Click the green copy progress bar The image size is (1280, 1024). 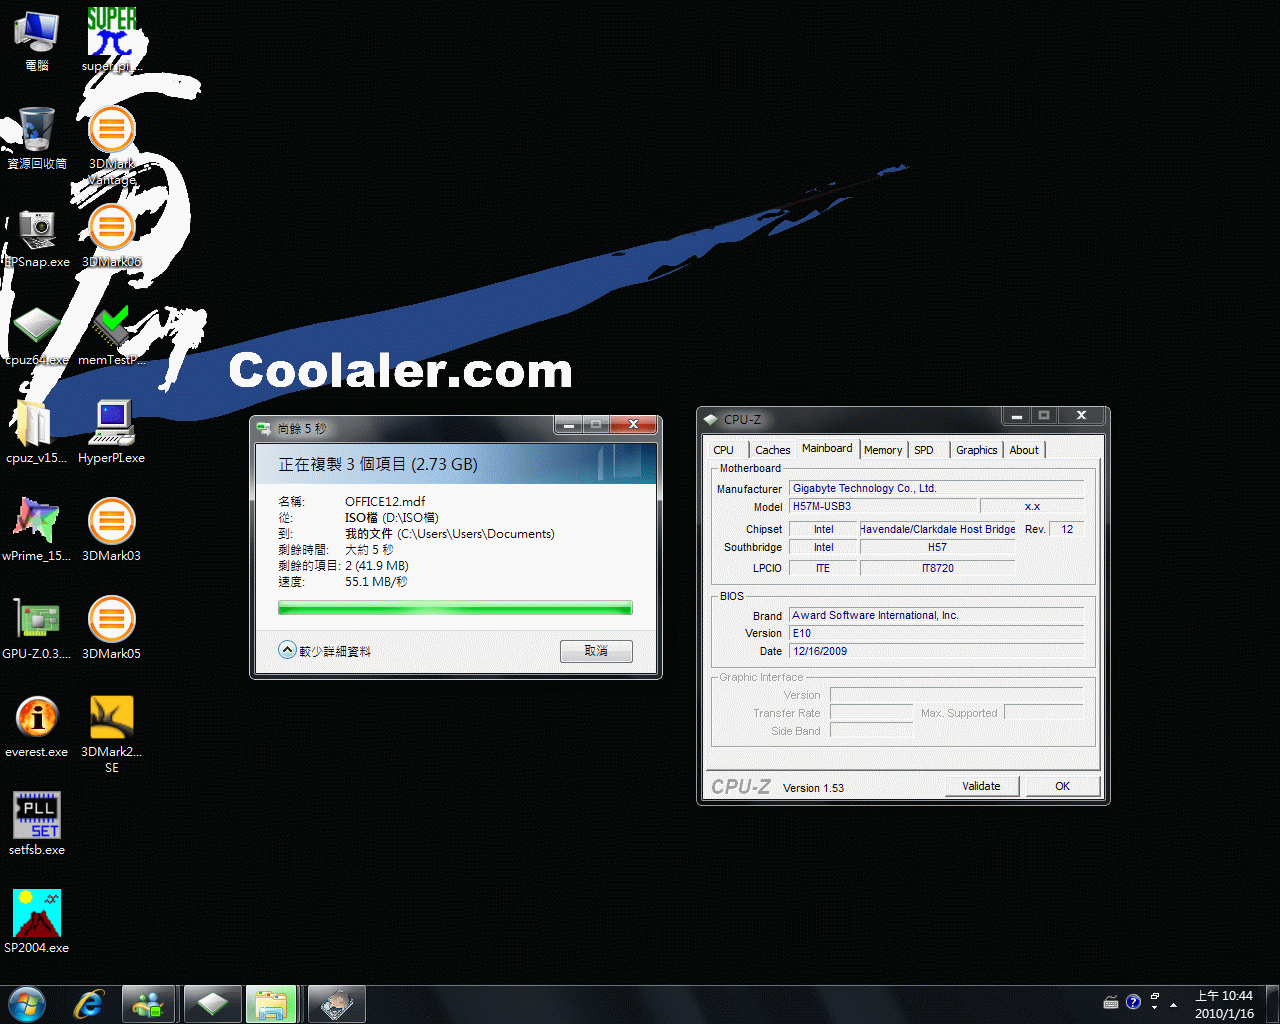click(455, 607)
